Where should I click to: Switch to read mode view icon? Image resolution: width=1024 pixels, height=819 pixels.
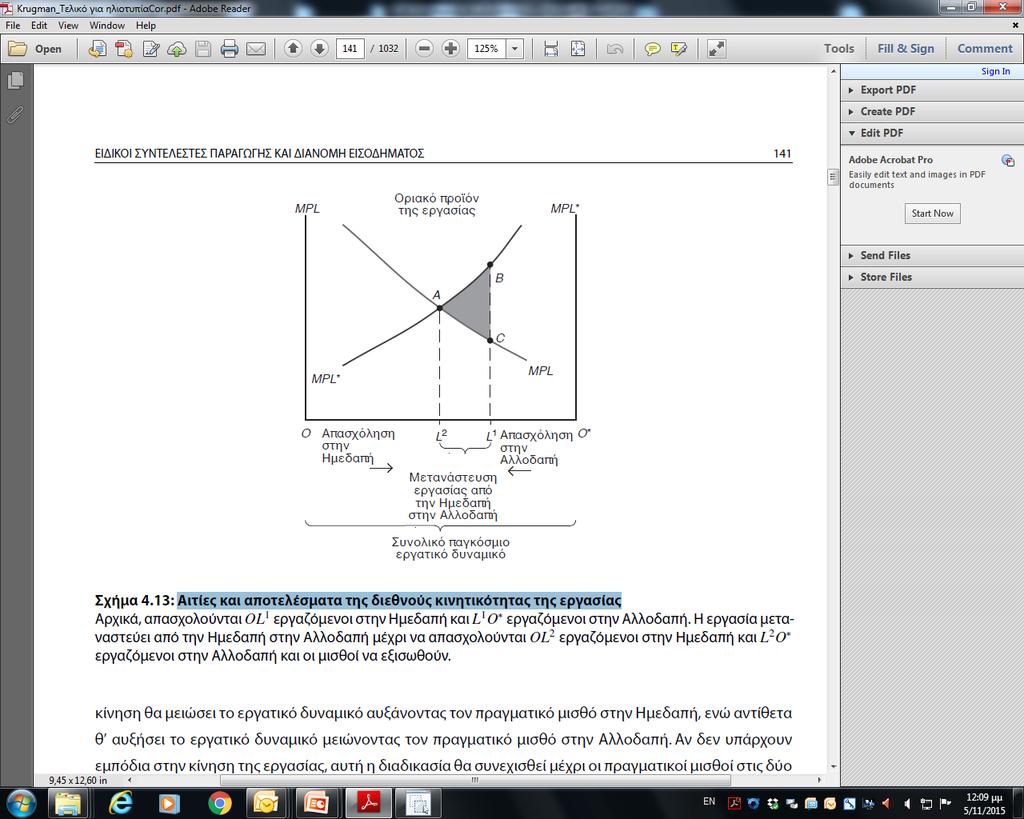[x=716, y=49]
